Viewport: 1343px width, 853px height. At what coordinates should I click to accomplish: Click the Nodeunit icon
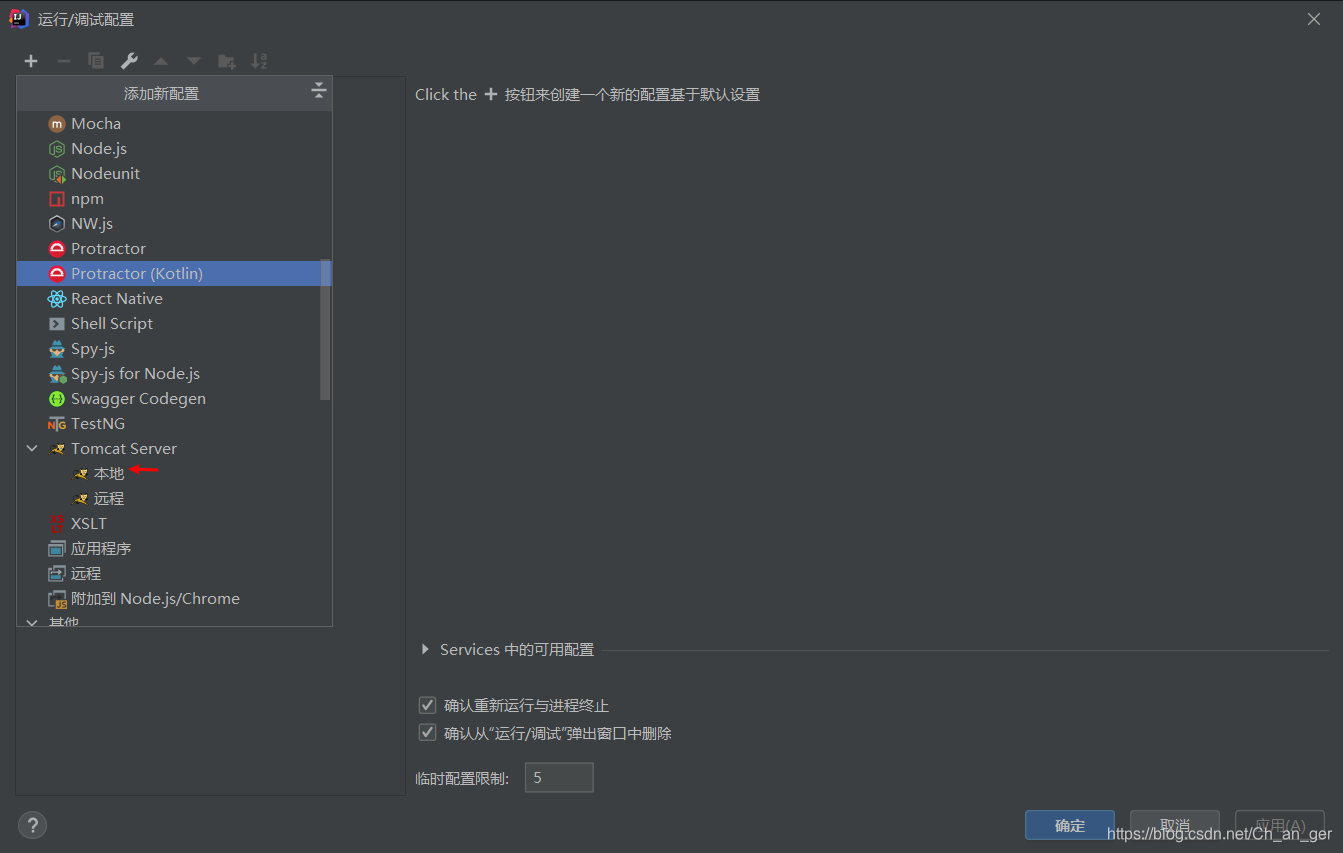click(x=57, y=174)
